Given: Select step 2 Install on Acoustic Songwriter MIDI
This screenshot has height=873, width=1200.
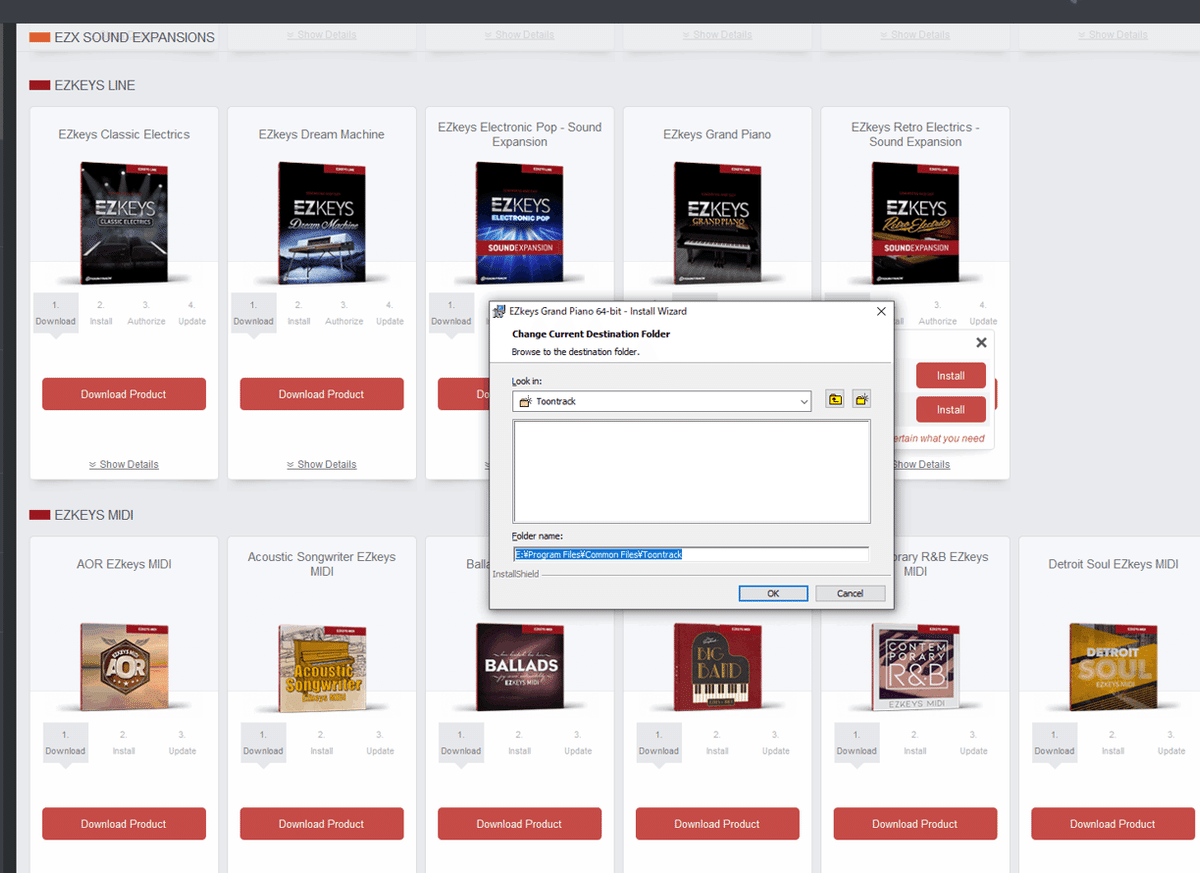Looking at the screenshot, I should (322, 743).
